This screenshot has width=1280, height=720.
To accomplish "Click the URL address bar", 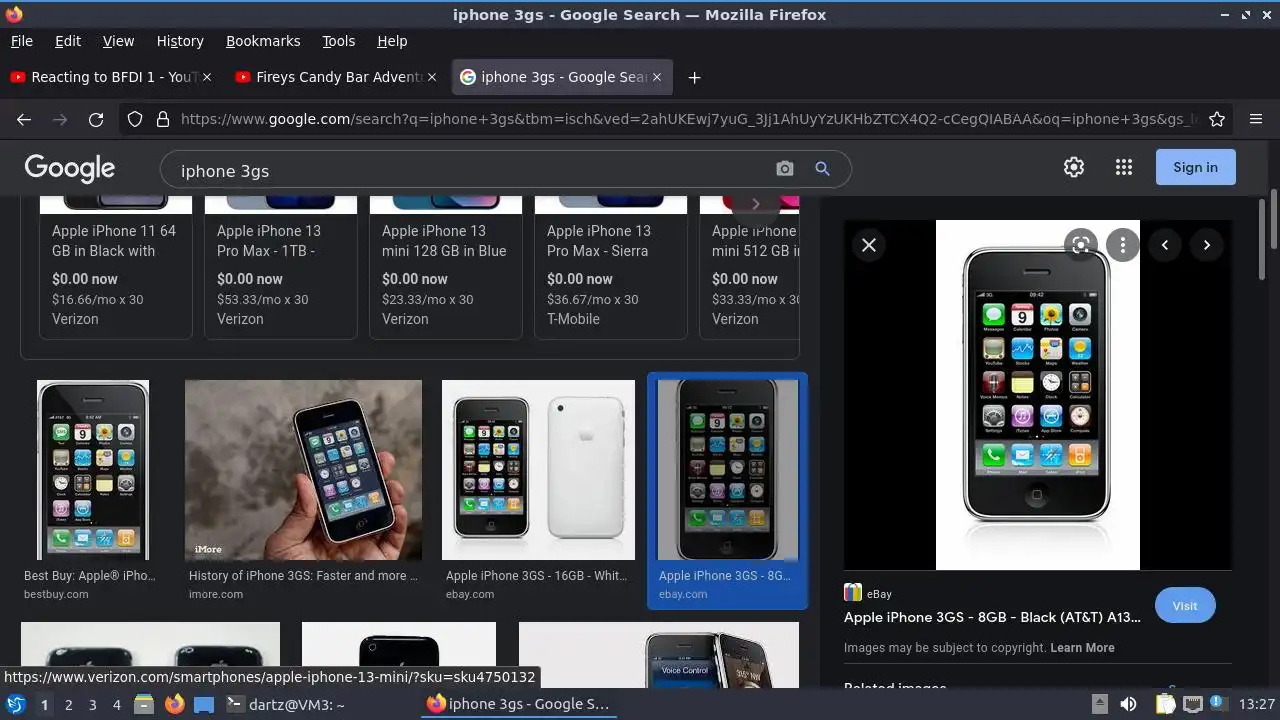I will [688, 119].
